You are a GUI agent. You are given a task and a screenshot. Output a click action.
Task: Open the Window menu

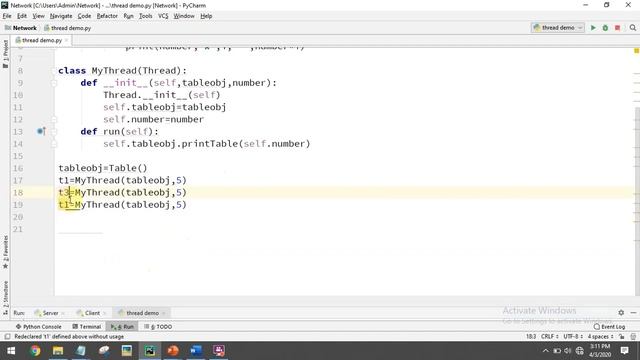pos(184,16)
